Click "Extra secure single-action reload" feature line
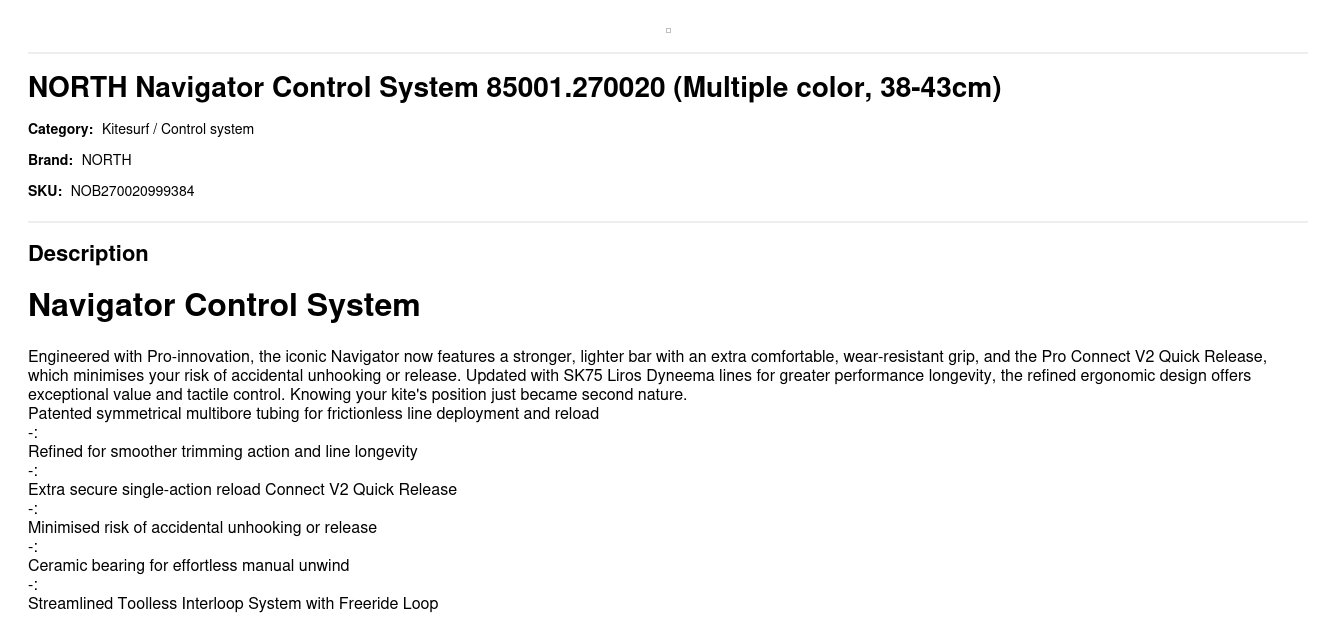 pos(242,490)
